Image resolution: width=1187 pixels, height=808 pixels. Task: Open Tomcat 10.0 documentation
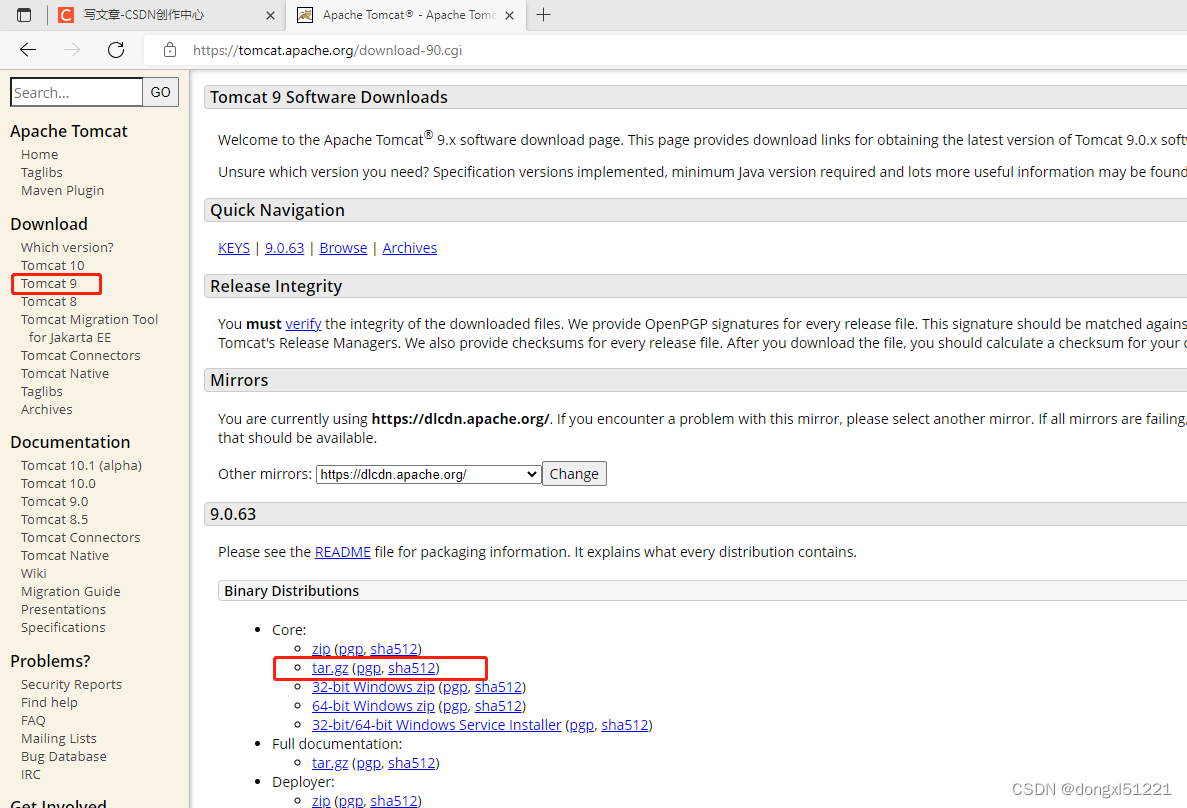tap(58, 483)
